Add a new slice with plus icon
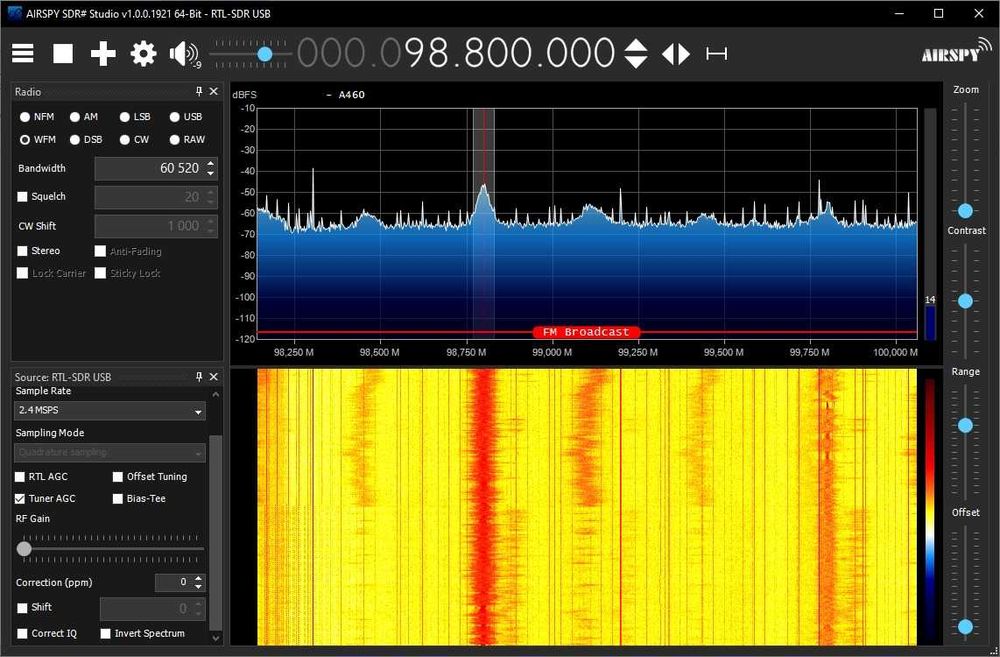 pos(103,54)
